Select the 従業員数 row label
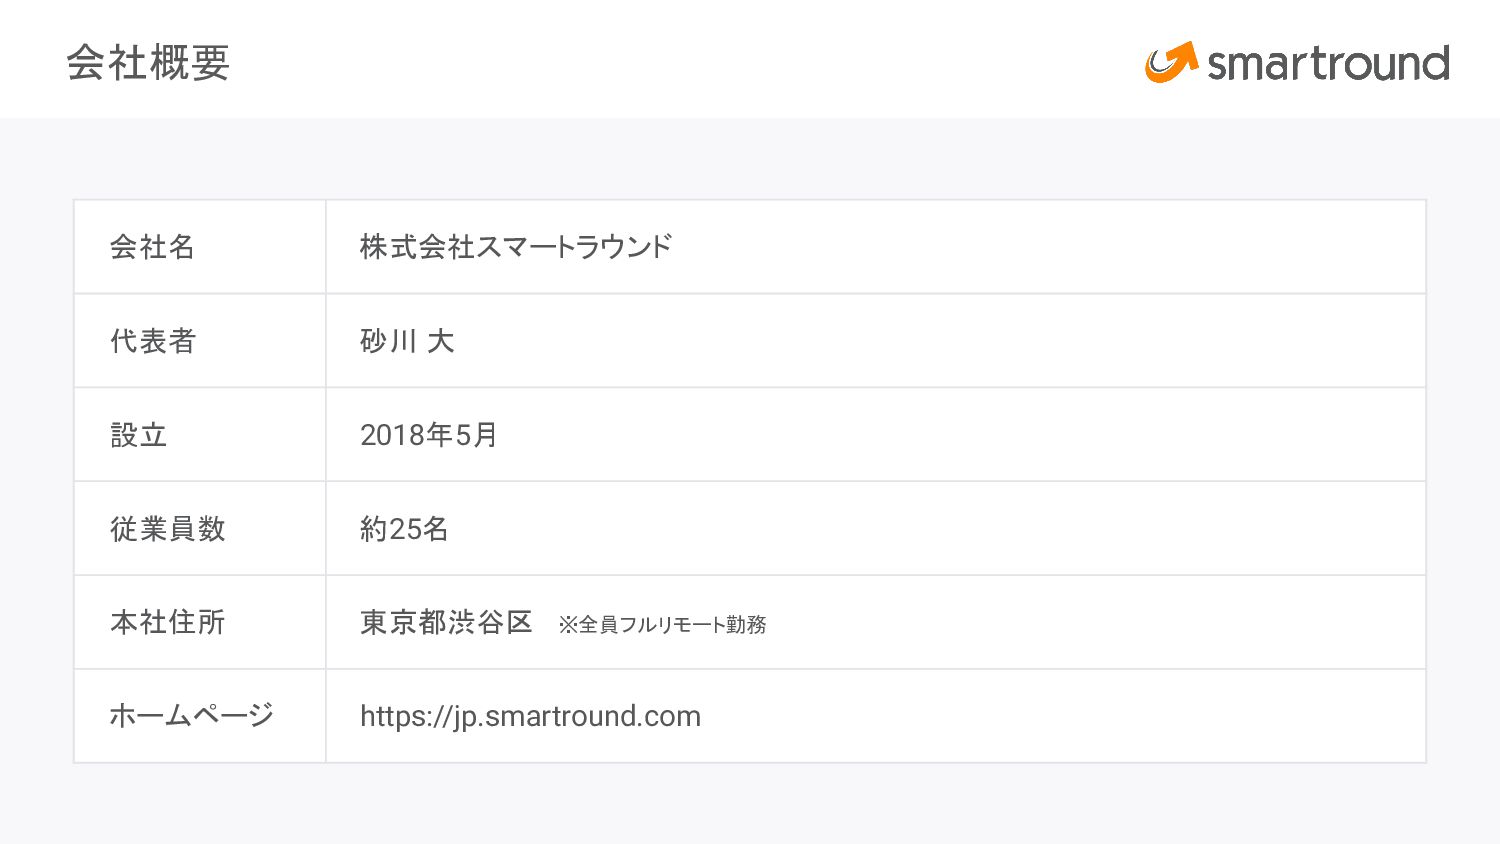 point(167,529)
